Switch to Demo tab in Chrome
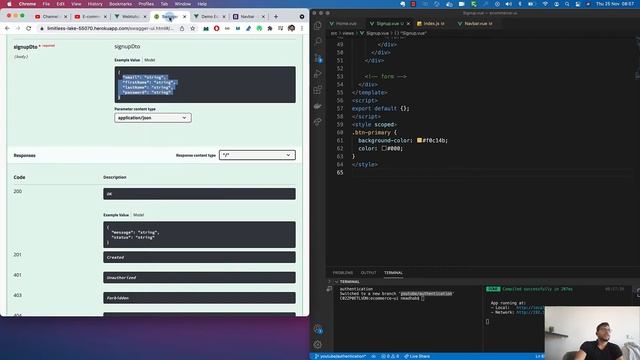 point(208,17)
